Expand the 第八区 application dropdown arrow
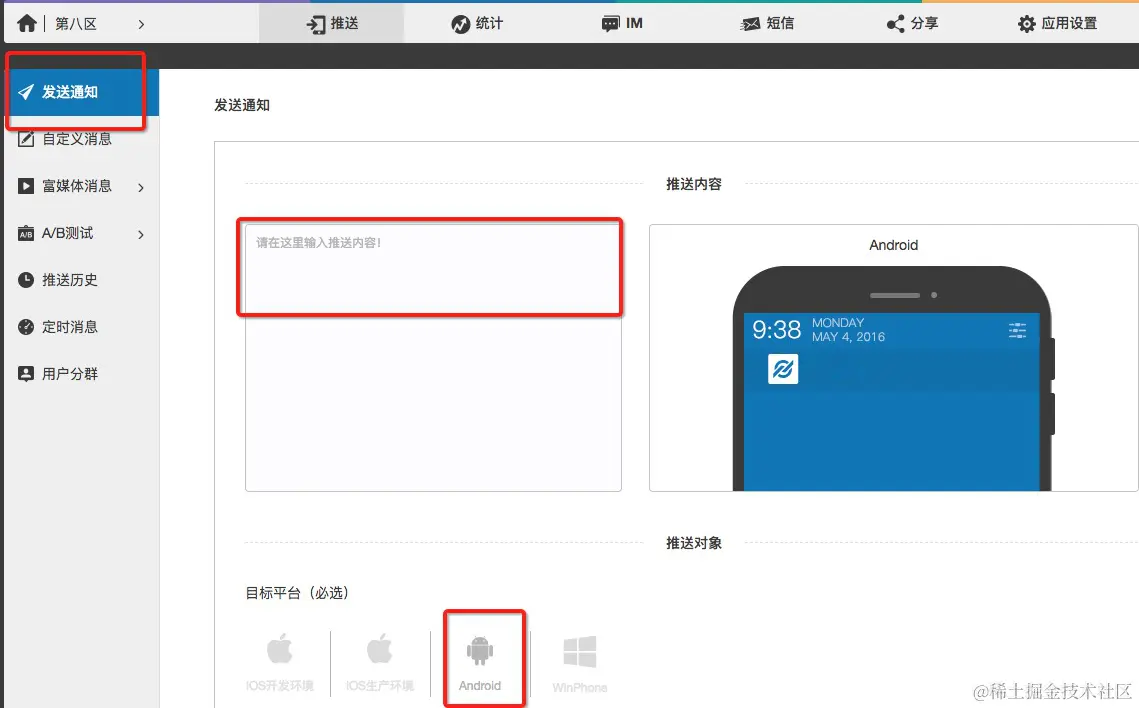Viewport: 1139px width, 708px height. (x=140, y=23)
